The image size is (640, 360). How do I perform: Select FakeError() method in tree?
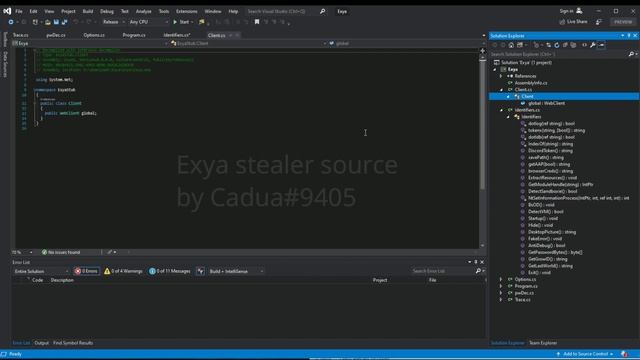point(545,239)
